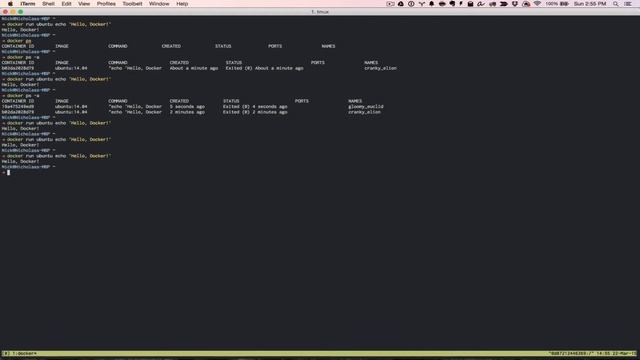Click the shield-shaped icon left of Wi-Fi area

515,4
